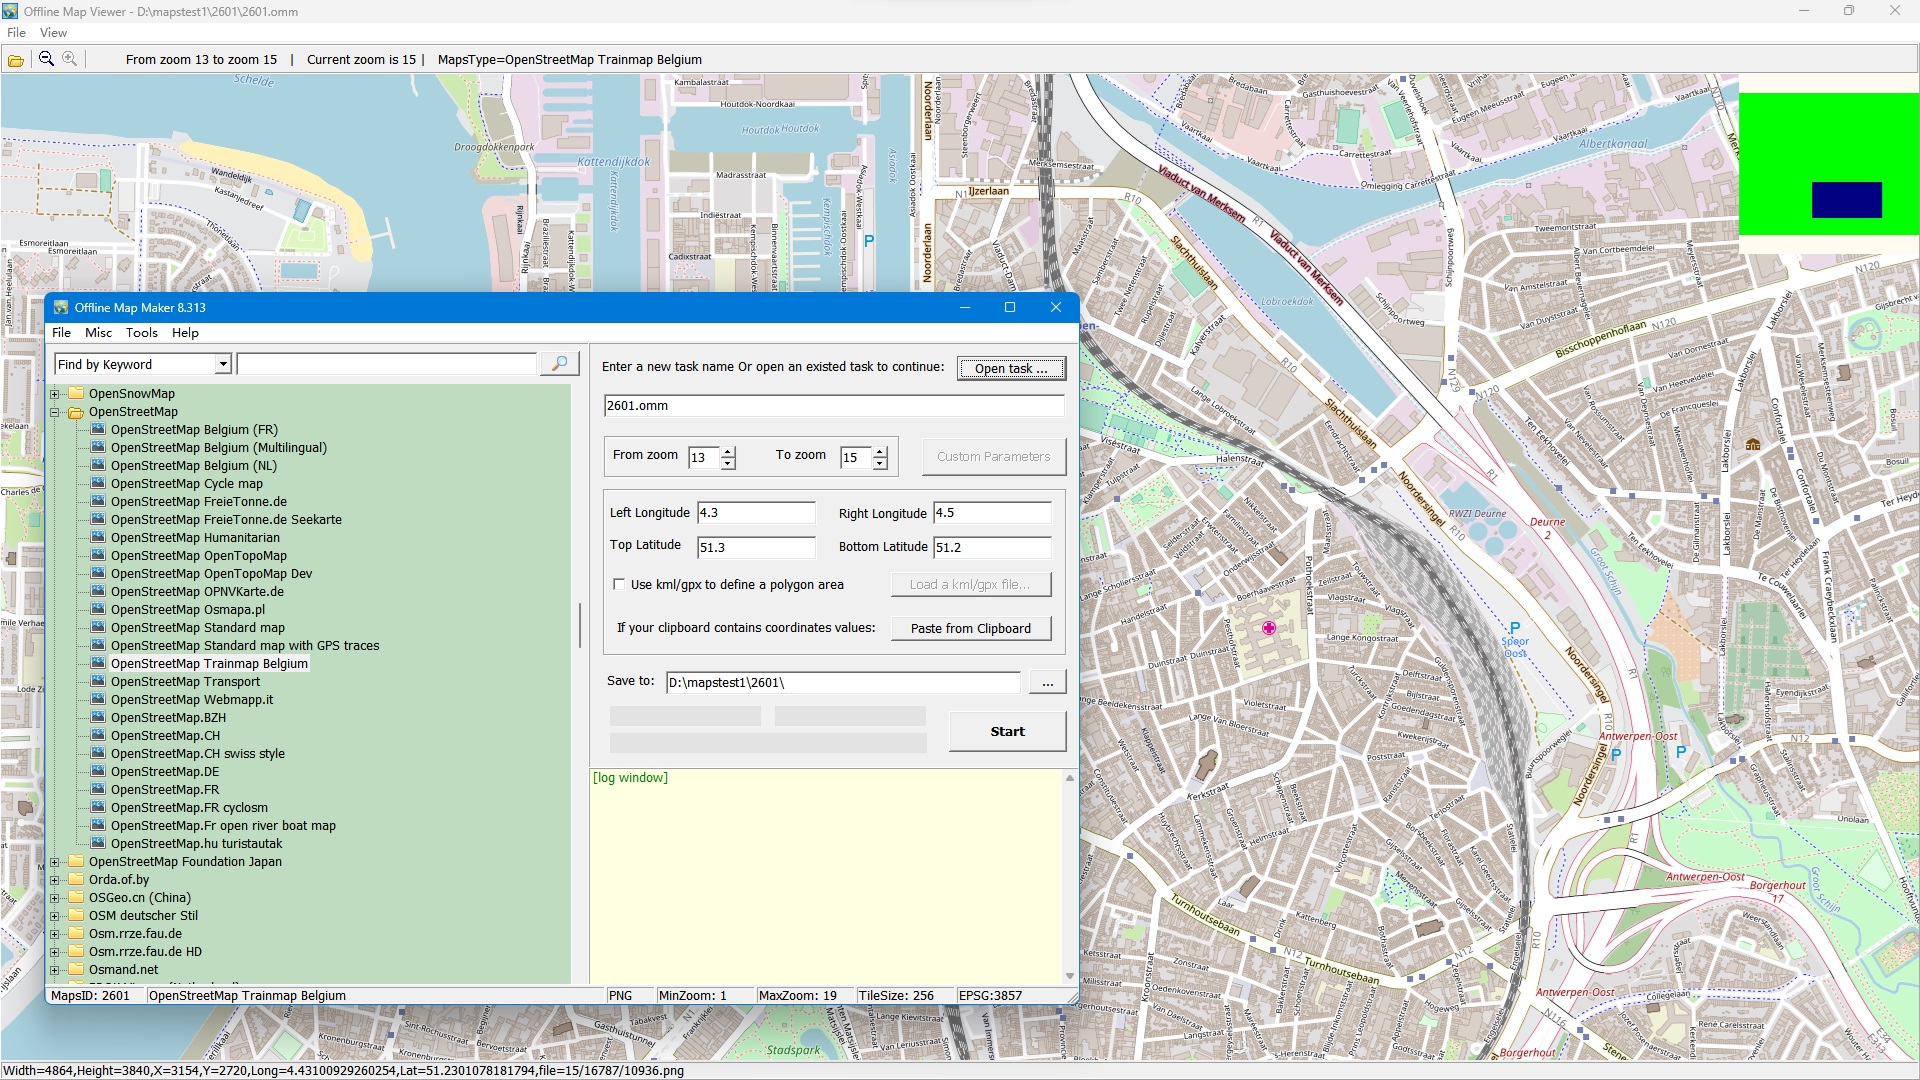This screenshot has width=1920, height=1080.
Task: Collapse the OpenStreetMap tree node
Action: coord(55,412)
